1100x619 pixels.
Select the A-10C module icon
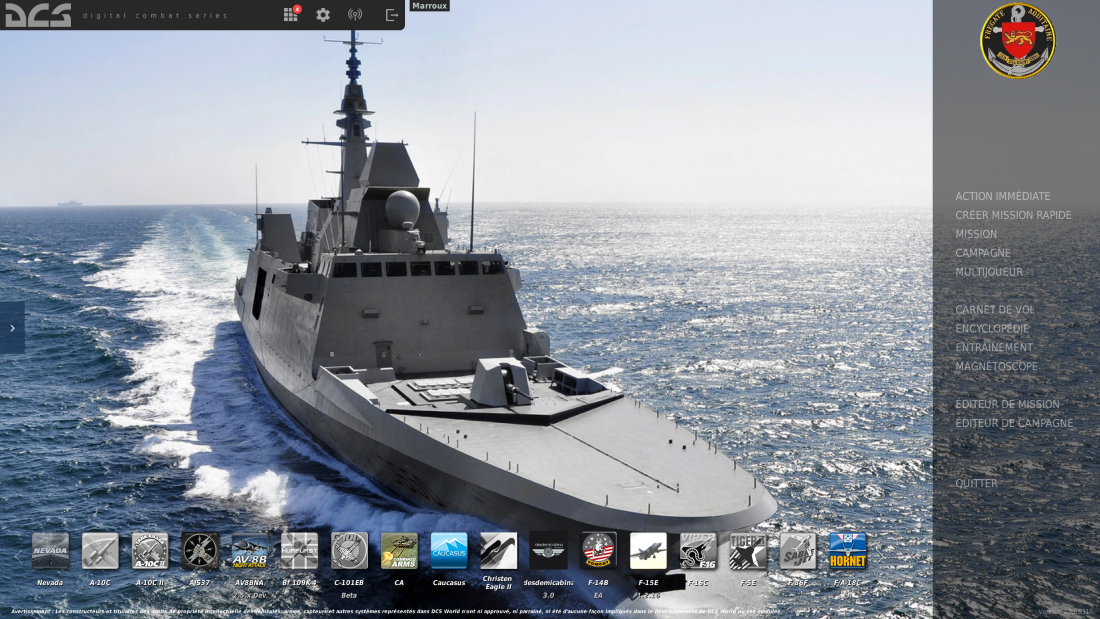(100, 551)
